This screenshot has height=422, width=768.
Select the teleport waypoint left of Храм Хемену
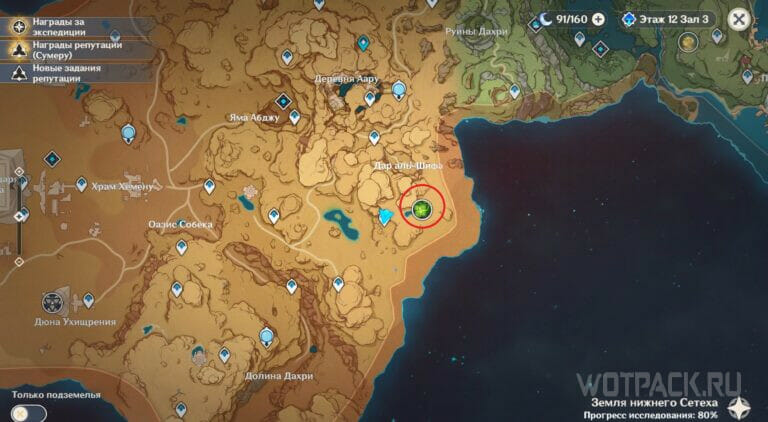pos(81,184)
